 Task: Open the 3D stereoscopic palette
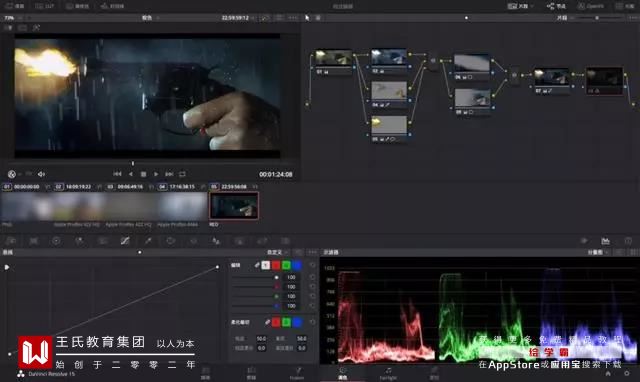click(285, 241)
